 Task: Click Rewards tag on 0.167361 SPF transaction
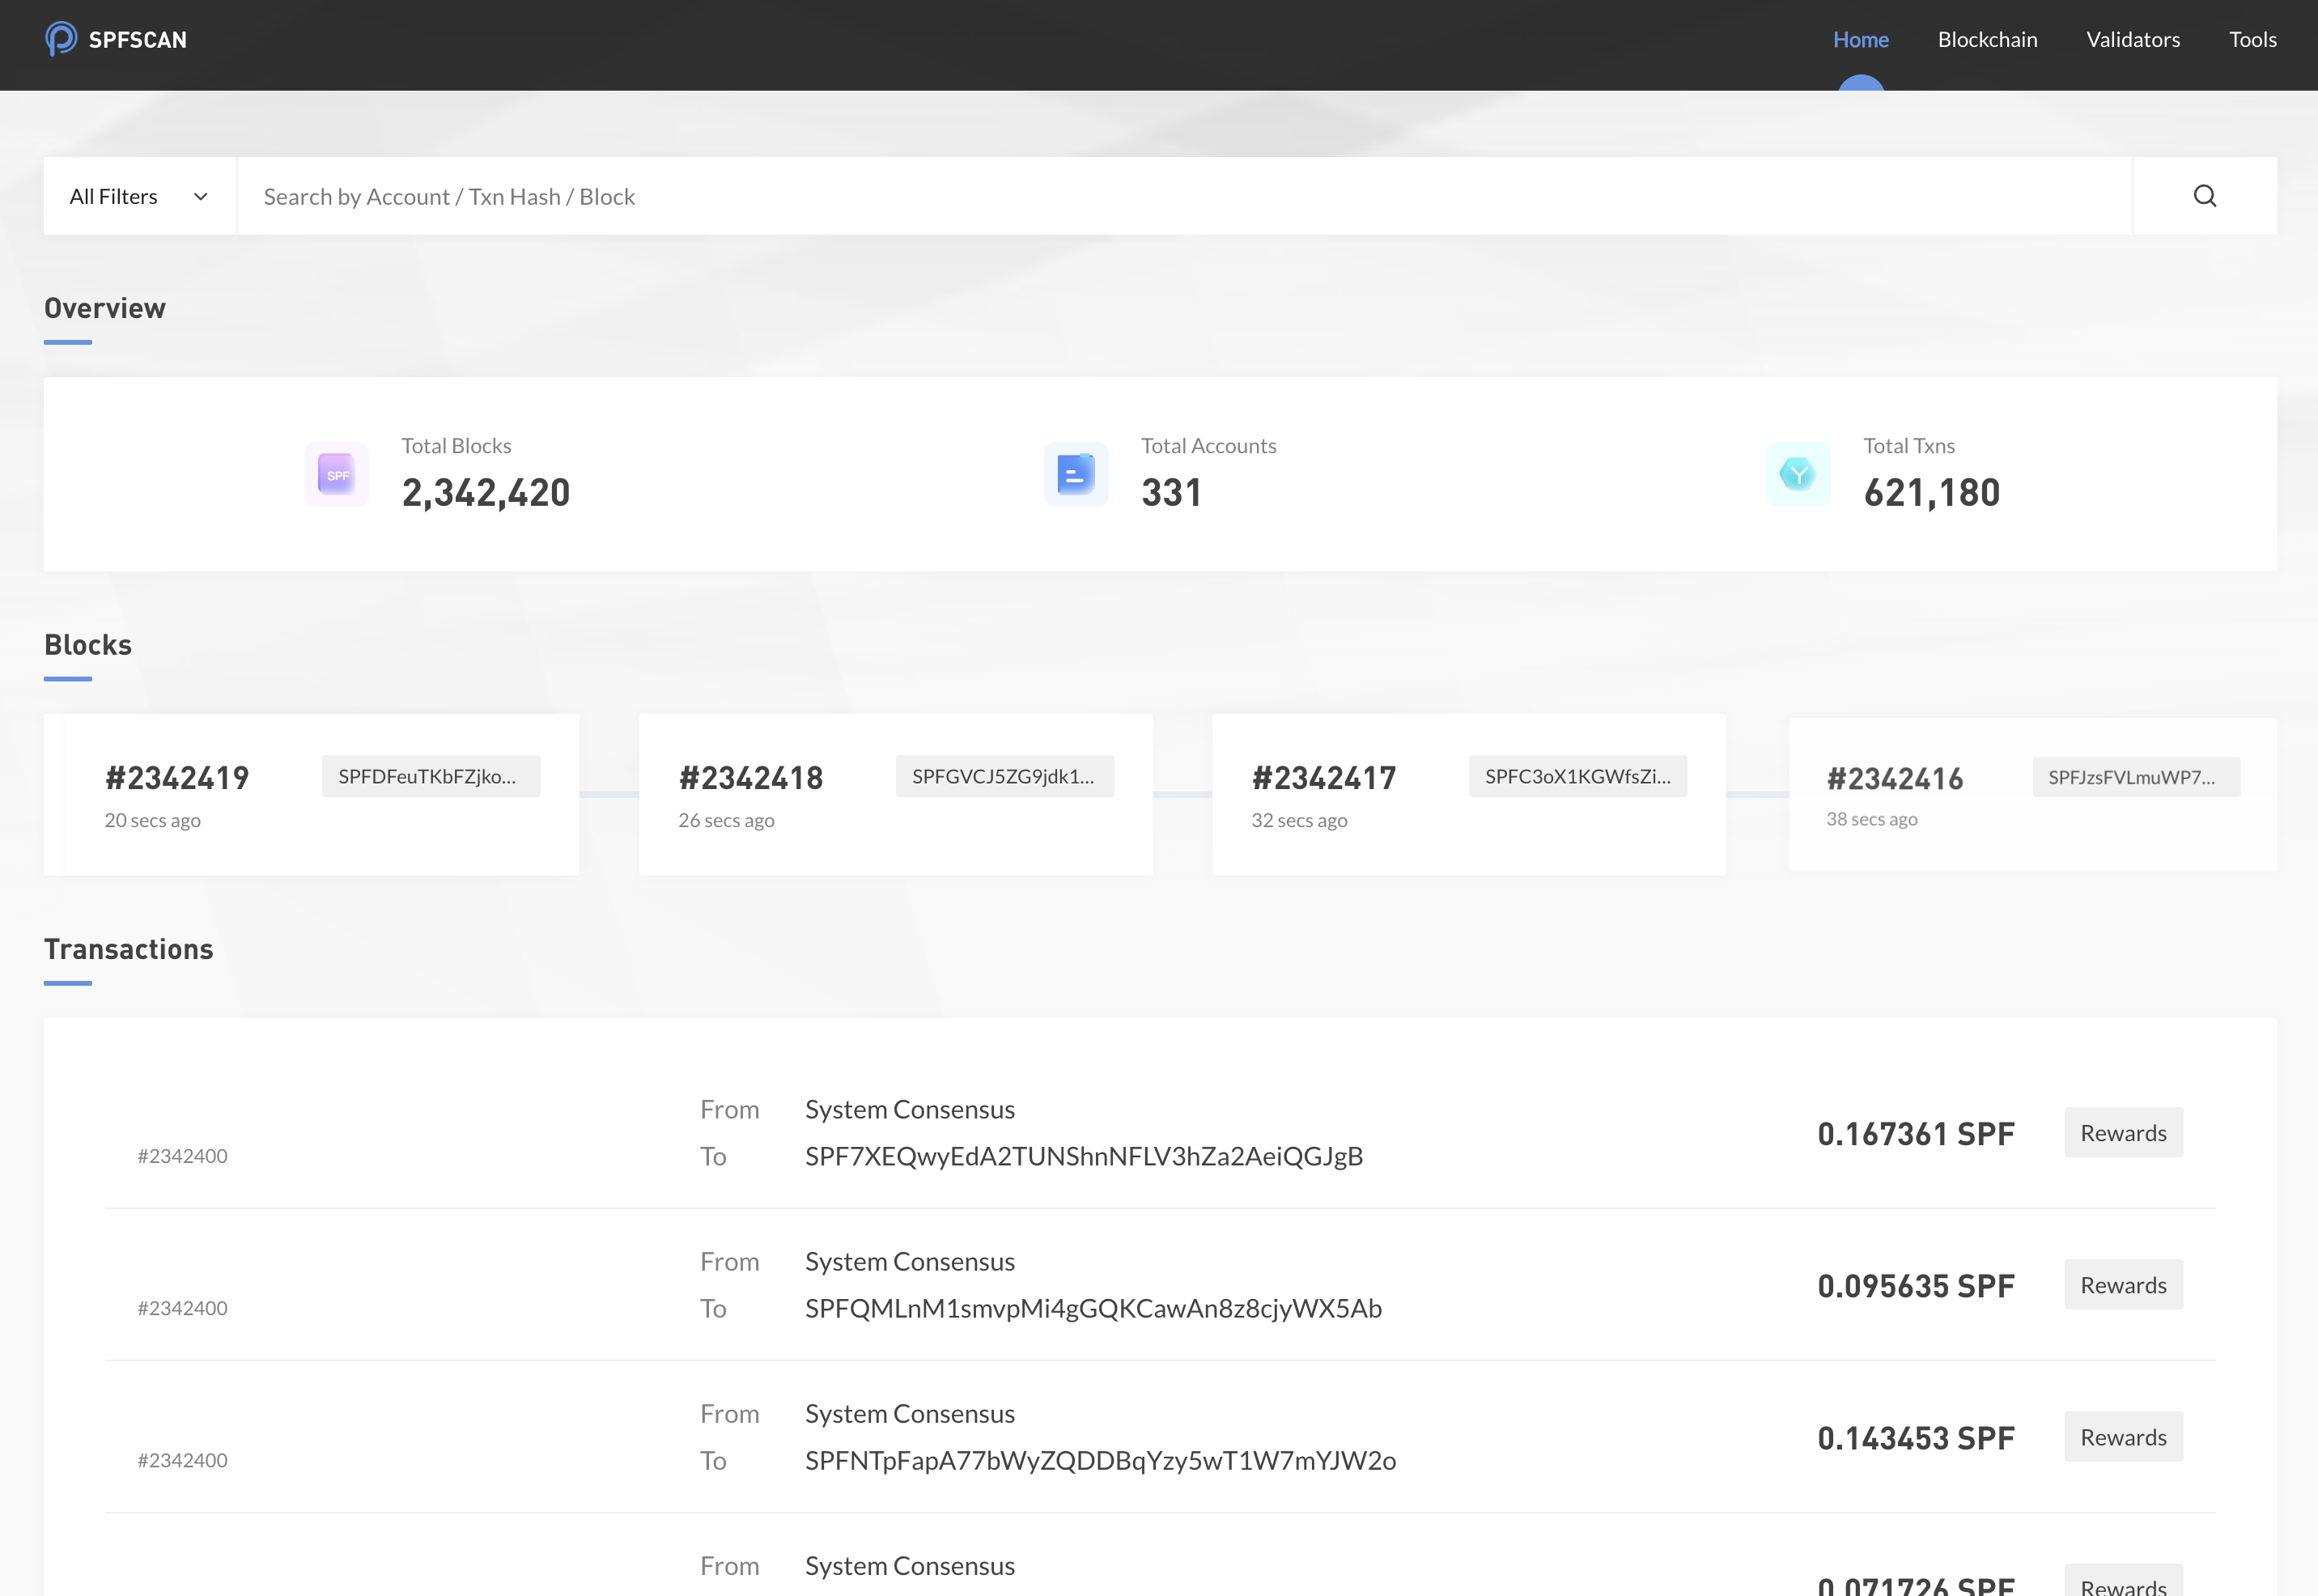(x=2124, y=1133)
